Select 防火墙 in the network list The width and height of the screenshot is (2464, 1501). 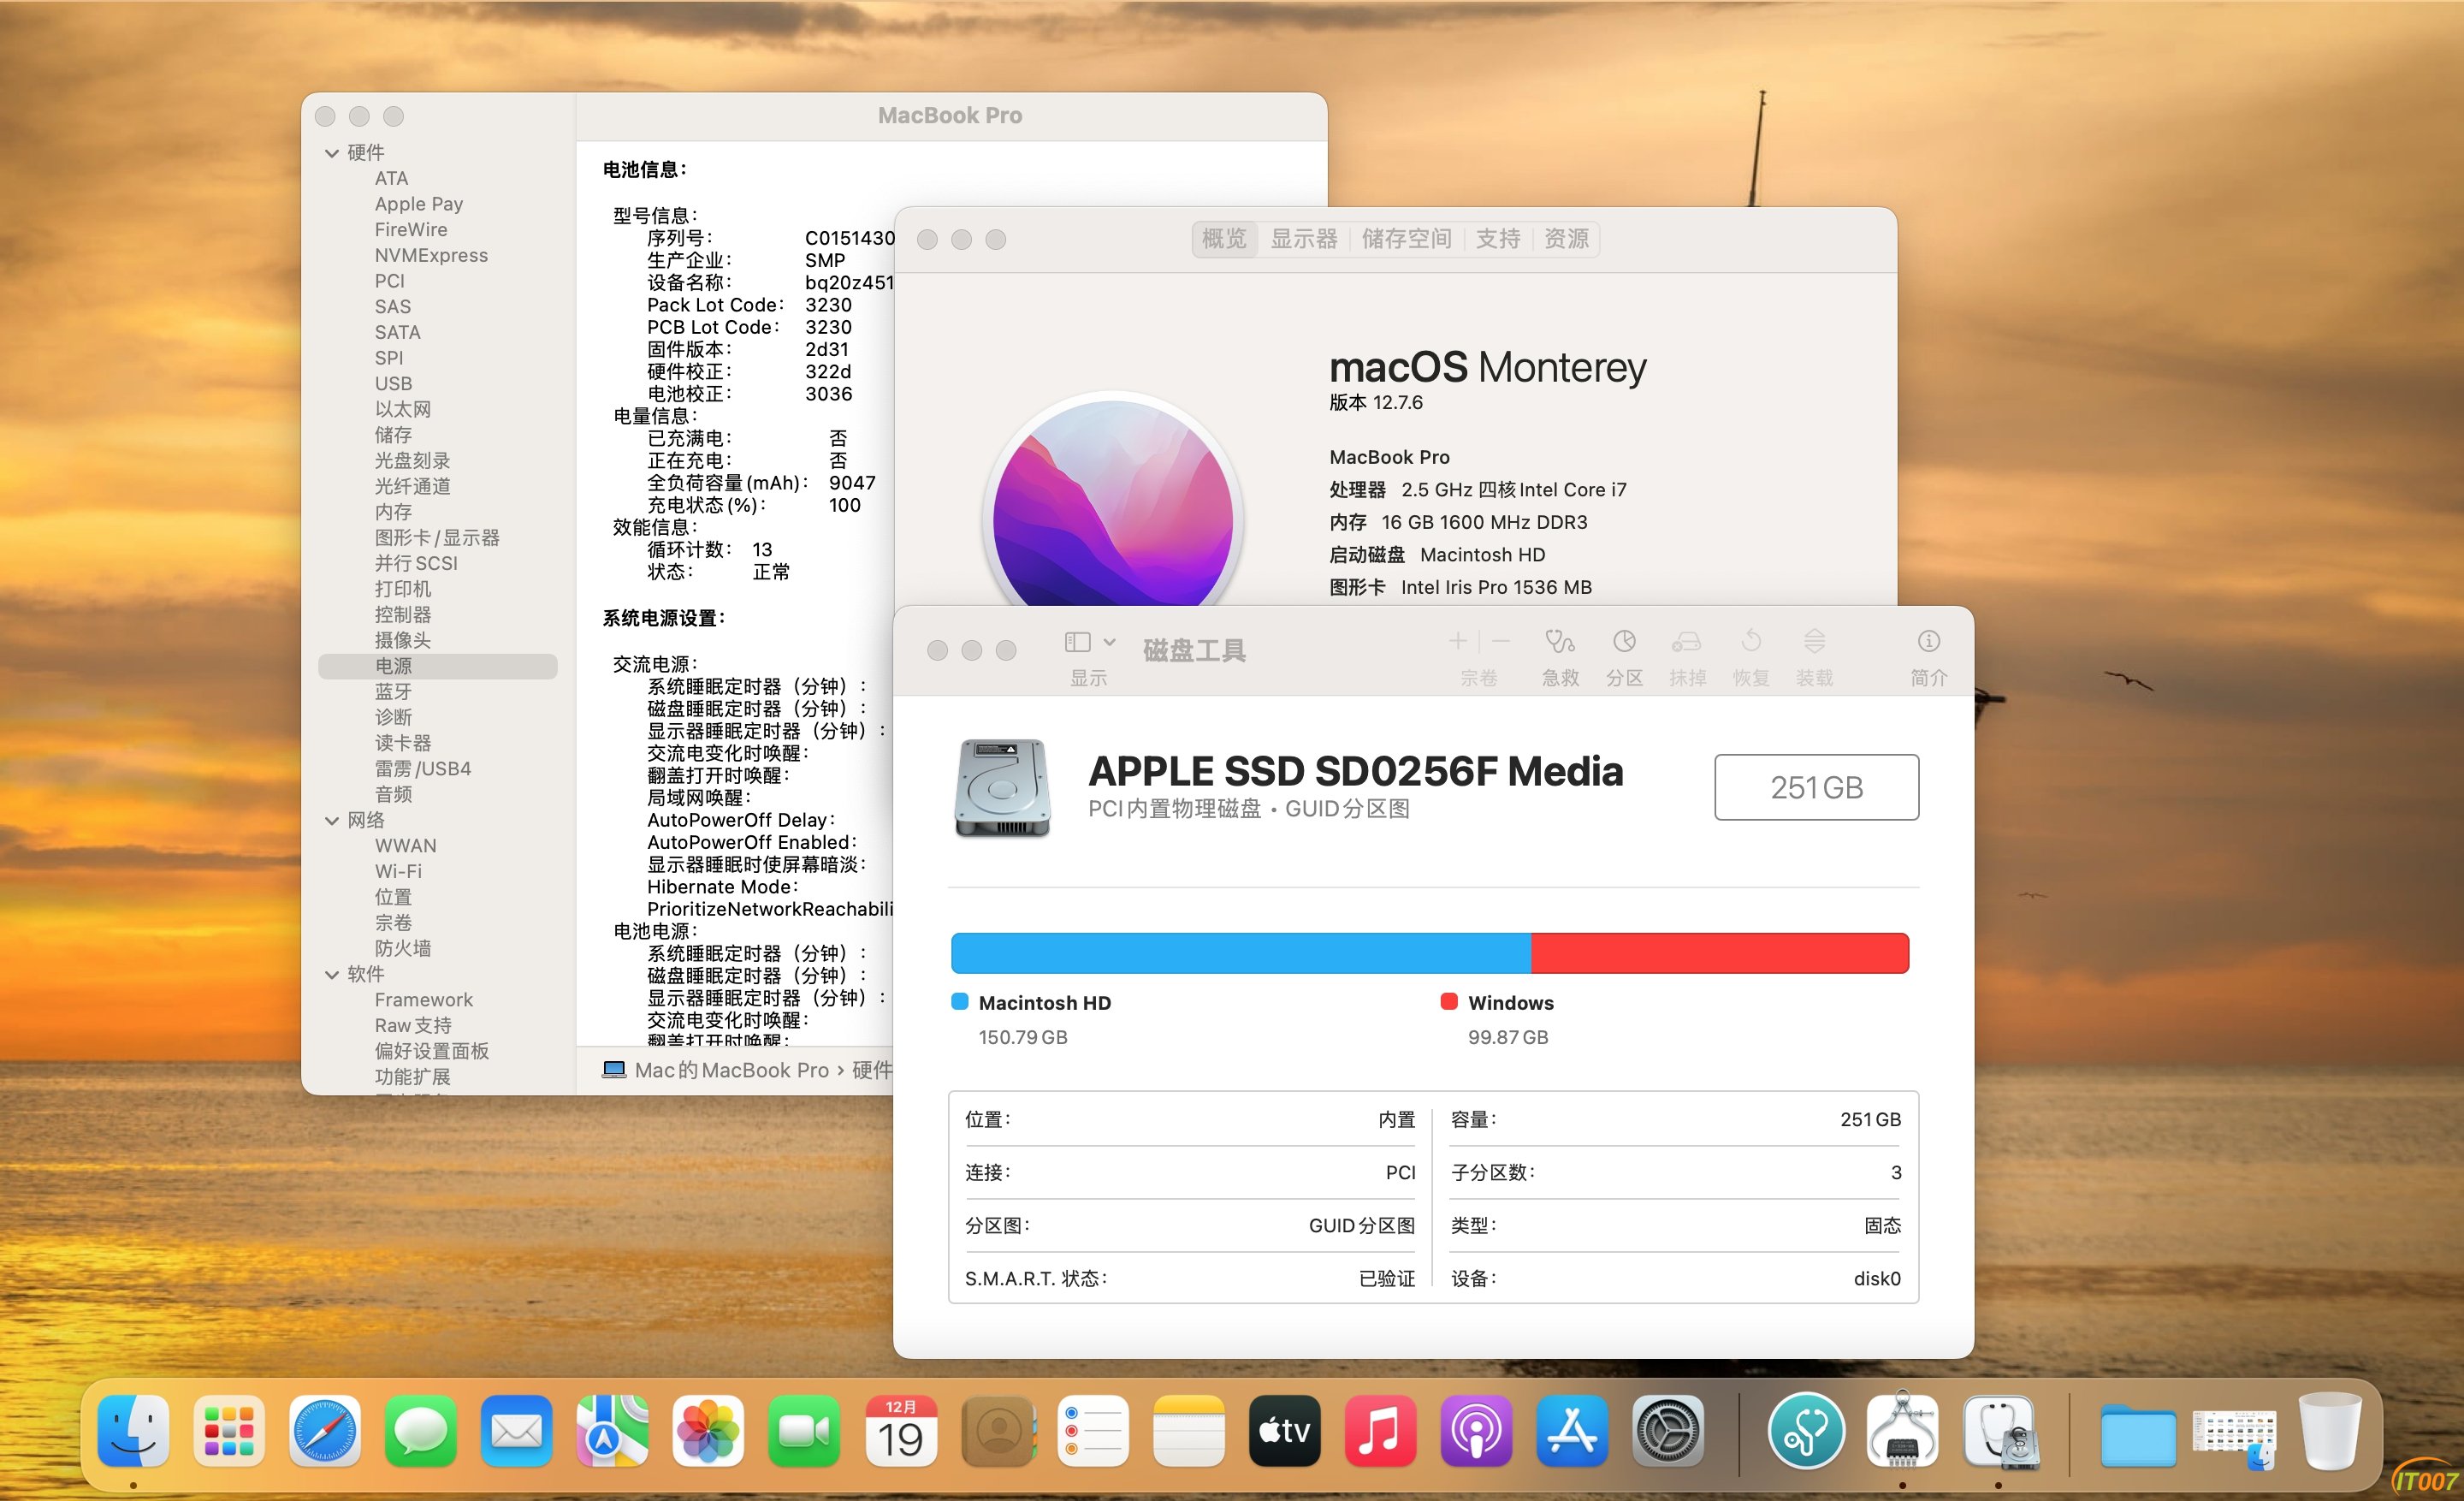[x=403, y=949]
